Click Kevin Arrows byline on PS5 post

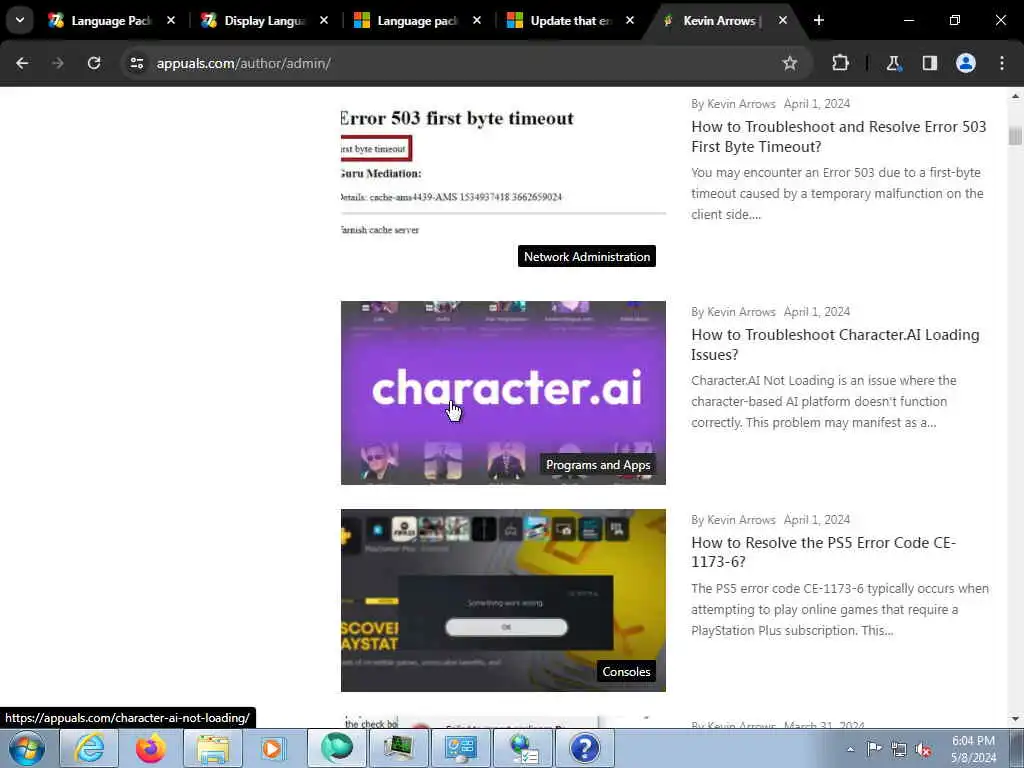point(741,520)
